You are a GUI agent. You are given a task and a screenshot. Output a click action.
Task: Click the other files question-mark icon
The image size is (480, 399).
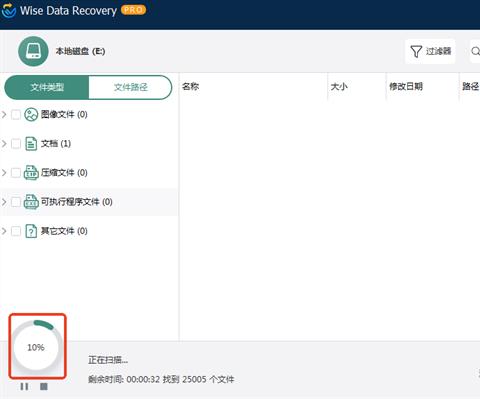coord(31,231)
